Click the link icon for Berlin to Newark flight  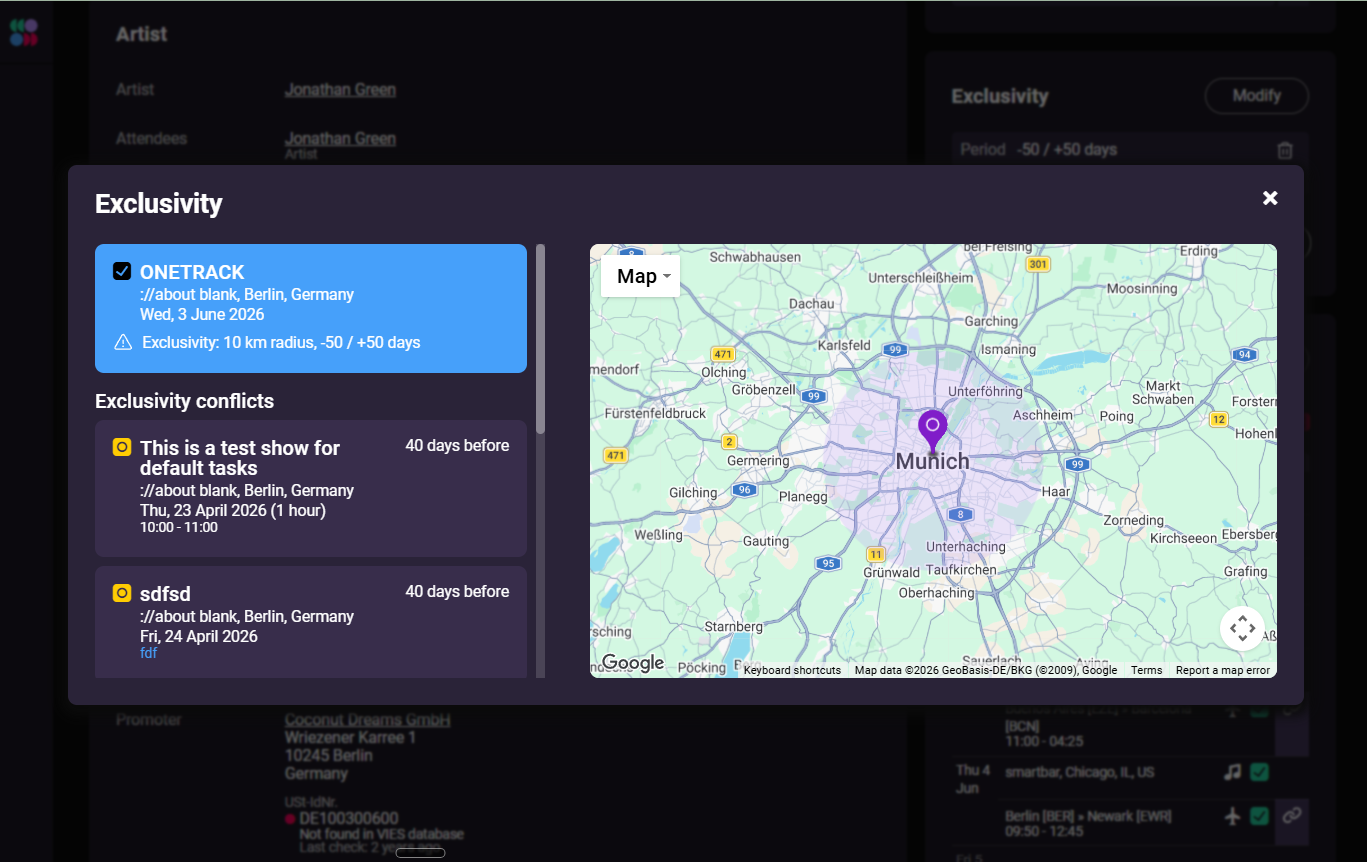point(1292,816)
